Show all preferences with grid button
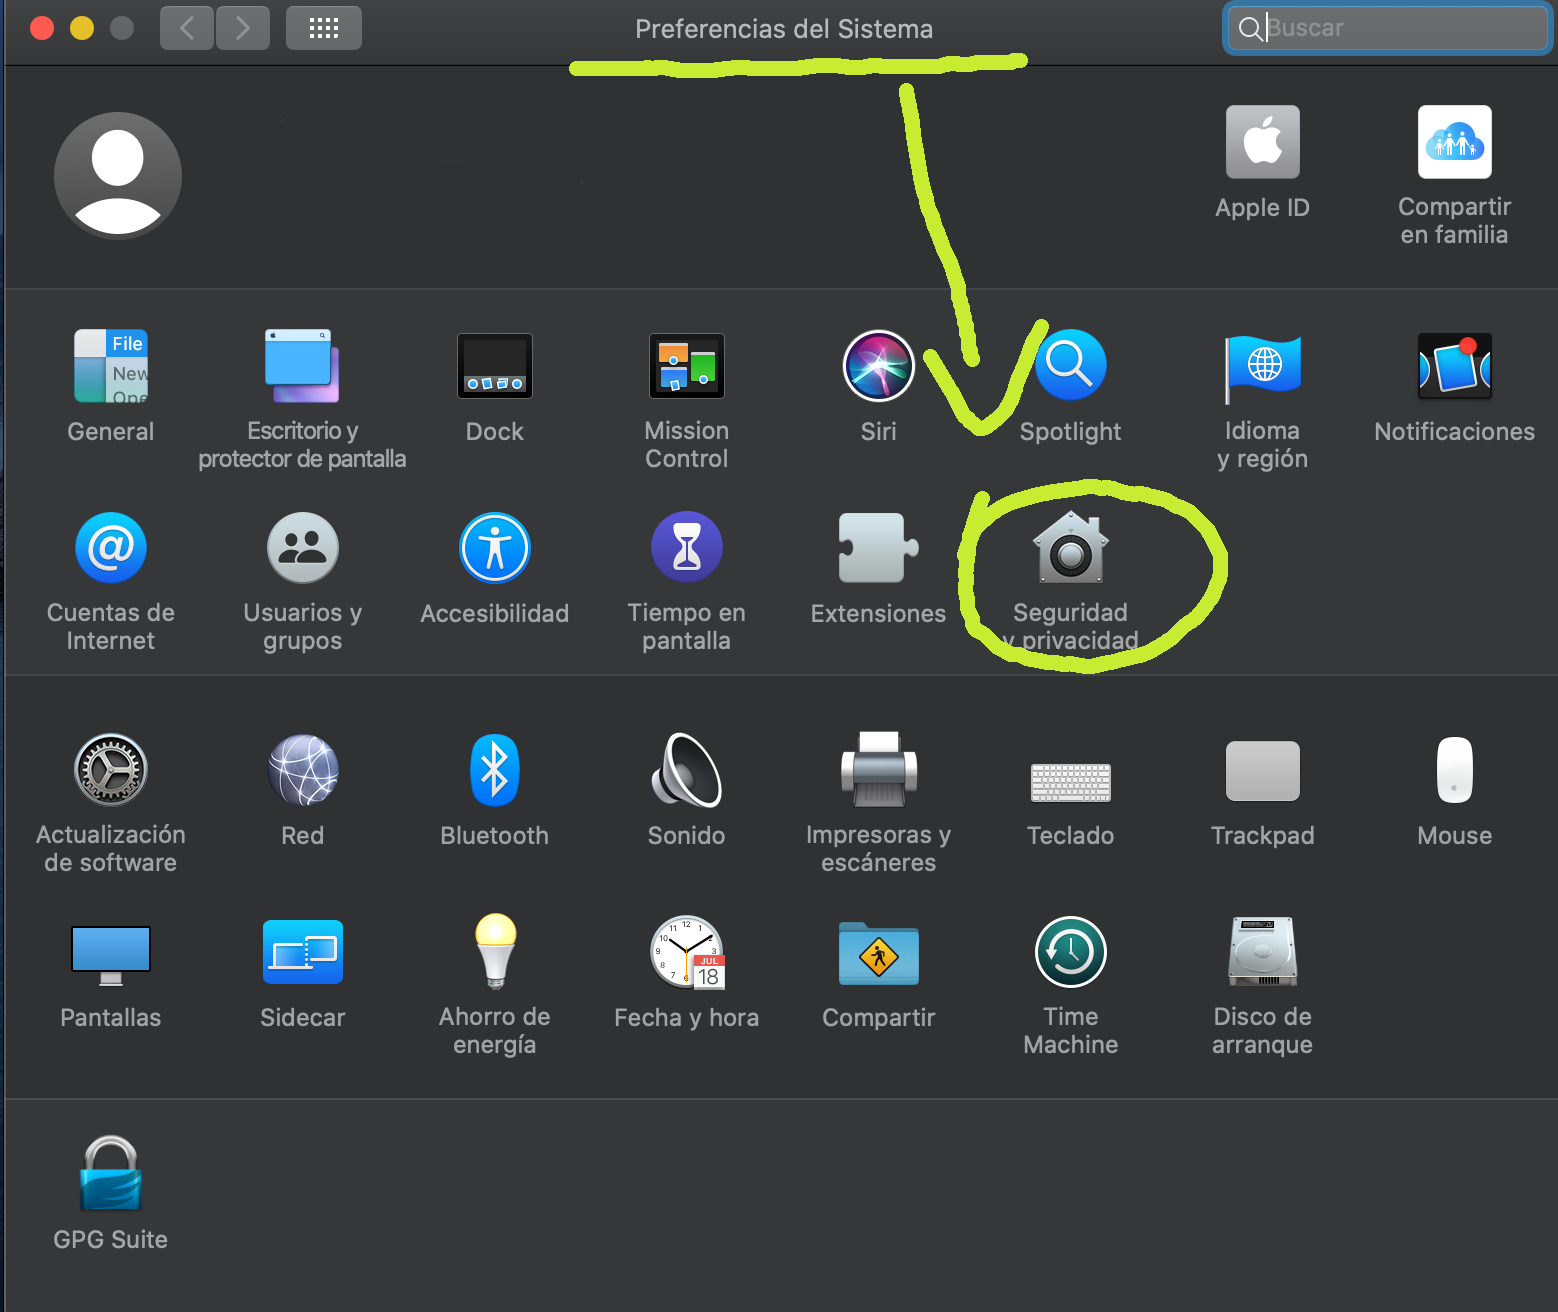The width and height of the screenshot is (1558, 1312). click(x=324, y=28)
